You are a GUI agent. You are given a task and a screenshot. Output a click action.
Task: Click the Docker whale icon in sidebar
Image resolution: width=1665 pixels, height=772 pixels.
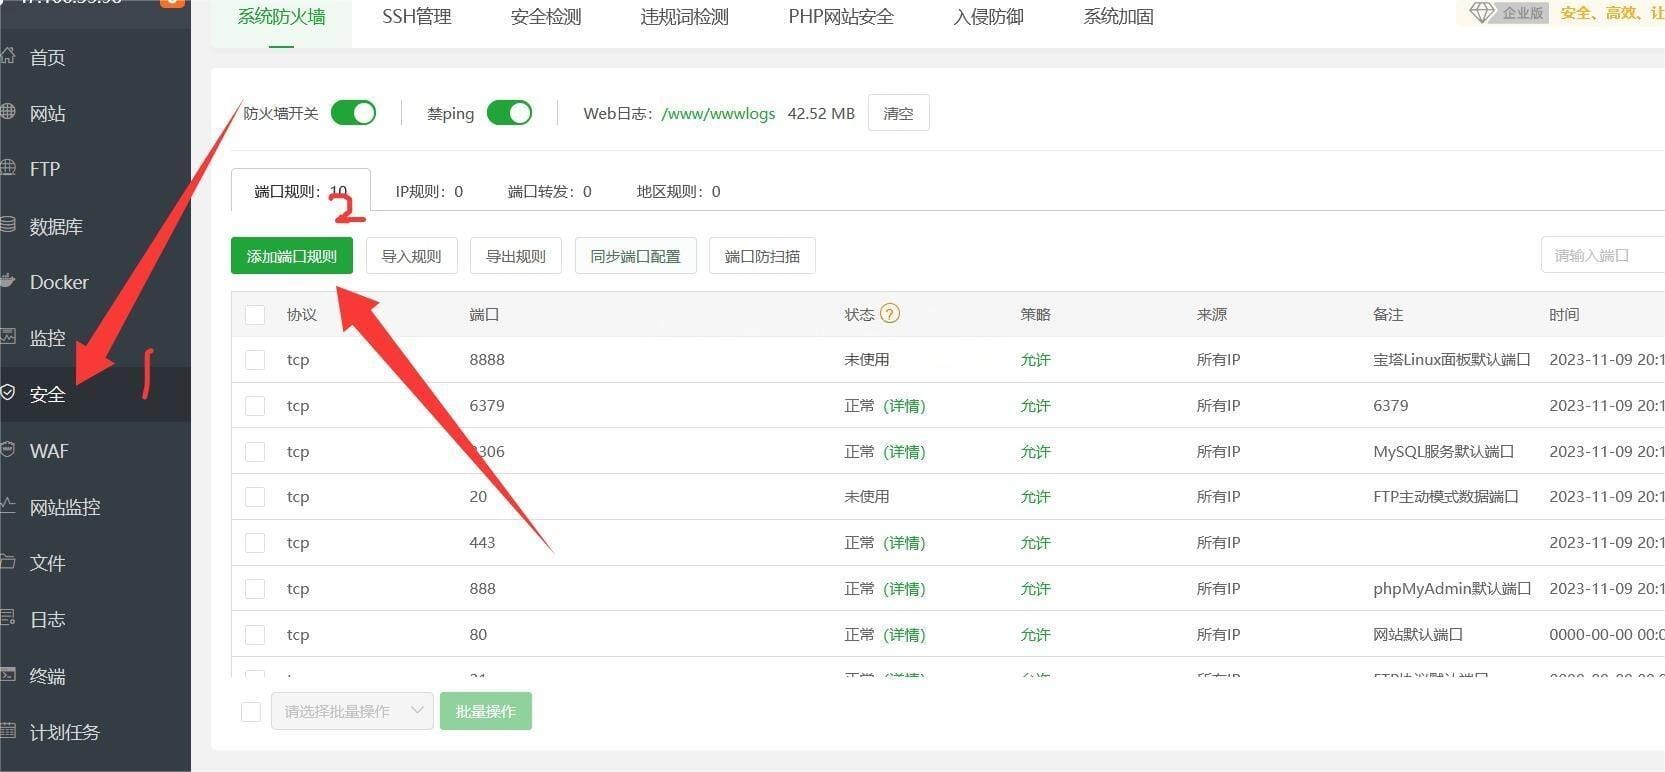[8, 282]
